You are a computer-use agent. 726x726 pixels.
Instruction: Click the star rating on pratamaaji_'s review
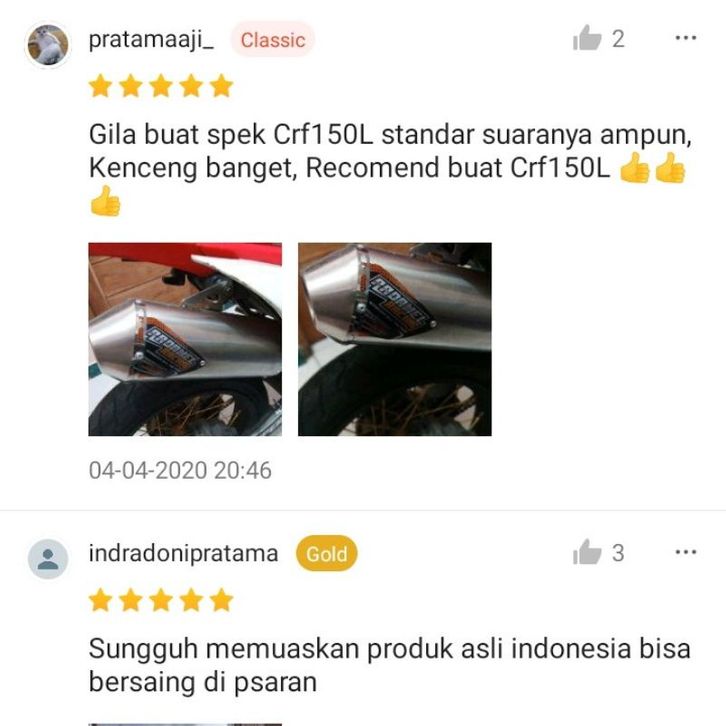(x=161, y=86)
